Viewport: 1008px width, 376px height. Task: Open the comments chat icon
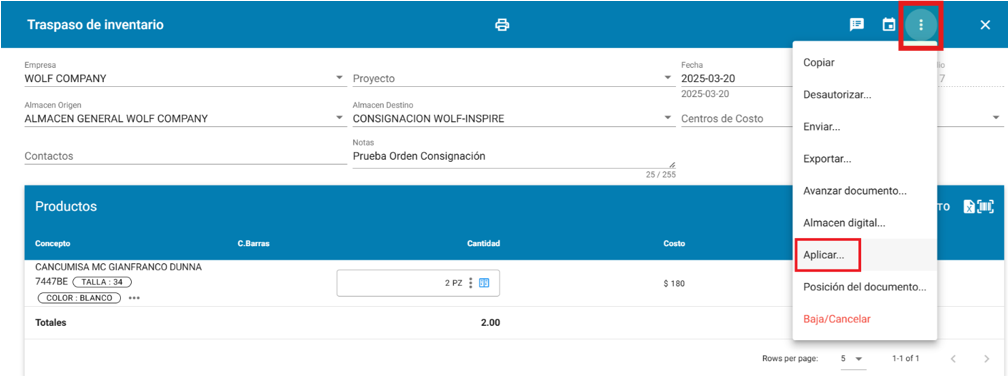pyautogui.click(x=856, y=25)
